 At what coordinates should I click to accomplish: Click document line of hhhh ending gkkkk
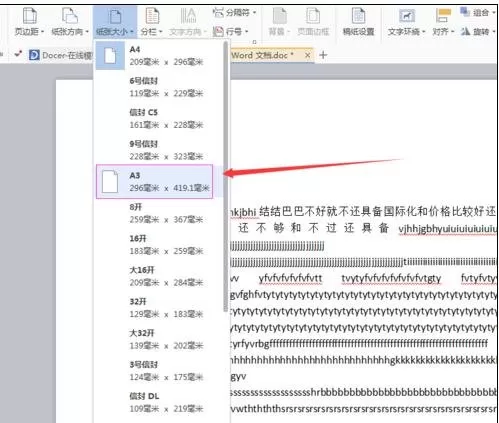click(363, 360)
